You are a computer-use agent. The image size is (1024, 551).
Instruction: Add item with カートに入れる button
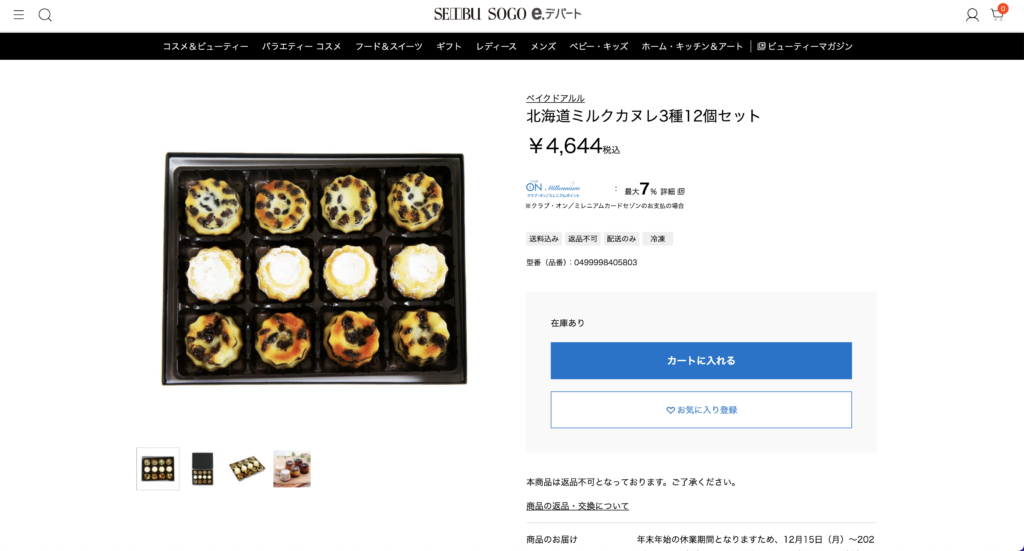point(701,360)
